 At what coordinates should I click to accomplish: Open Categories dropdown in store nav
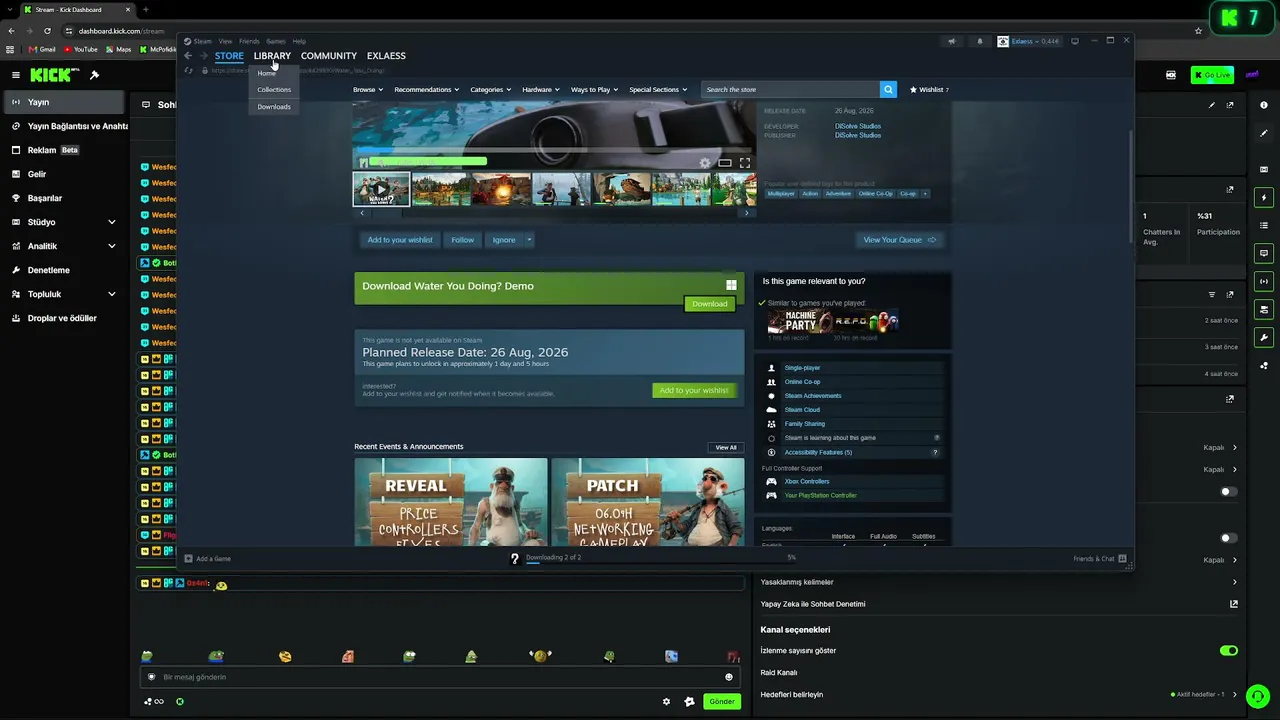point(490,90)
